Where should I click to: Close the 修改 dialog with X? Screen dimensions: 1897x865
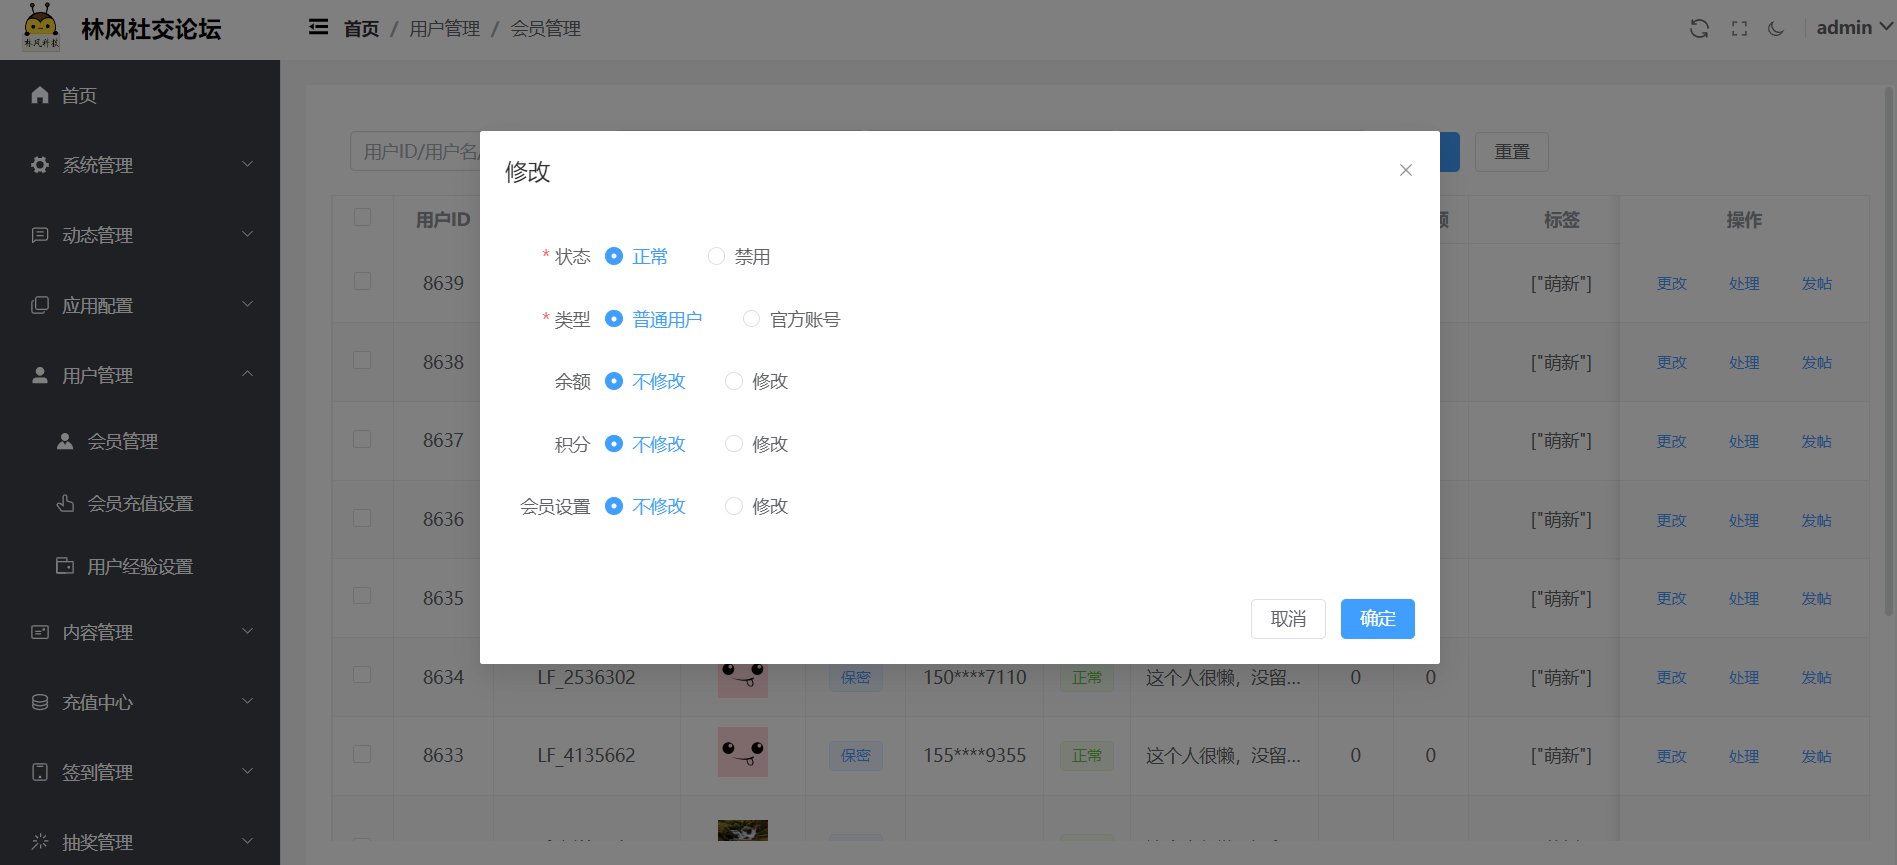coord(1405,170)
